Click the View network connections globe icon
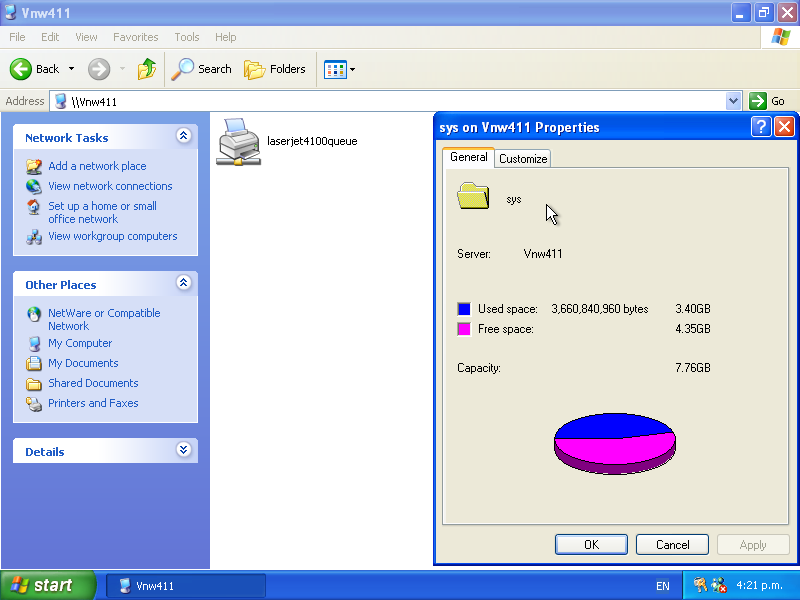 (x=34, y=186)
